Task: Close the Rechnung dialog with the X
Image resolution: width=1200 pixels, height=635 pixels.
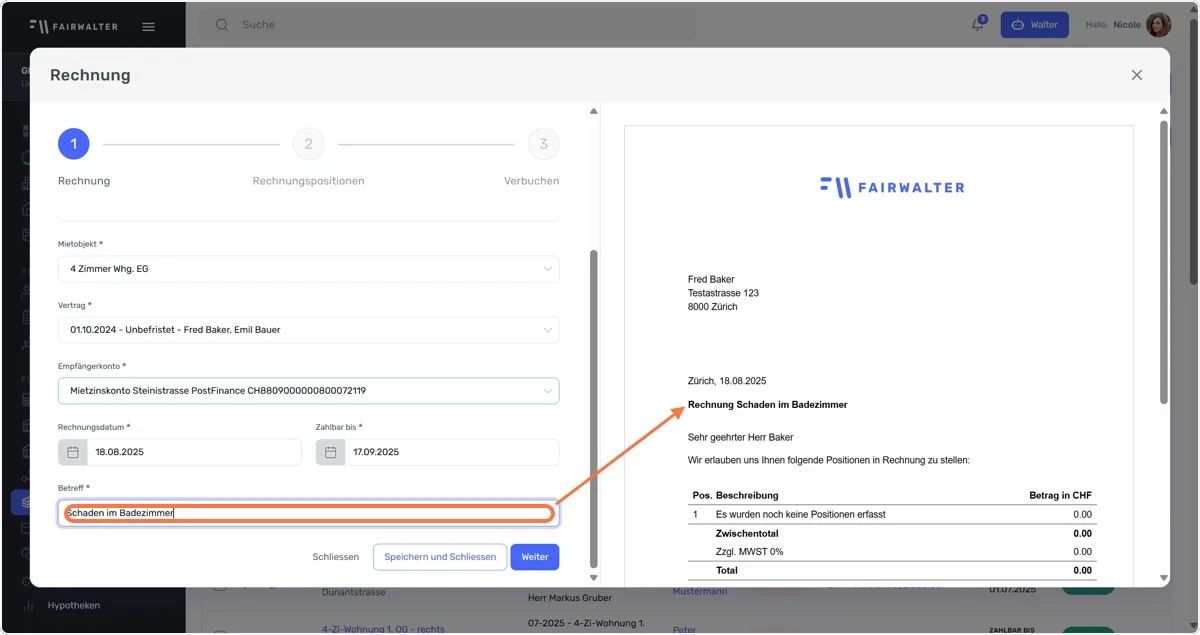Action: tap(1136, 75)
